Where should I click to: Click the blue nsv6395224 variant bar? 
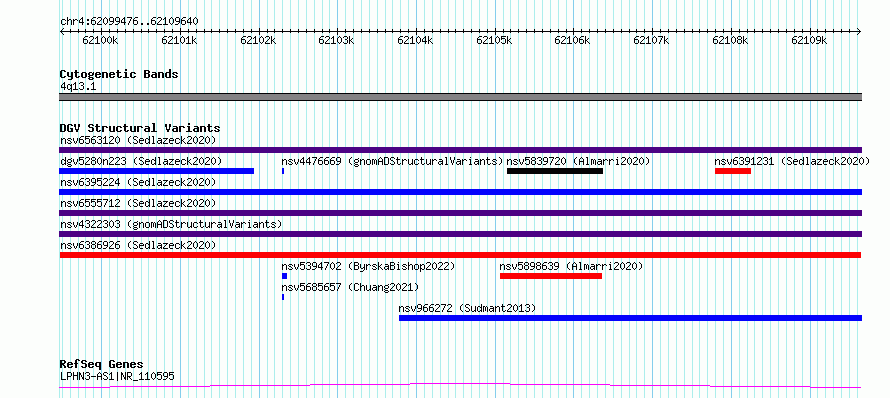[x=460, y=192]
